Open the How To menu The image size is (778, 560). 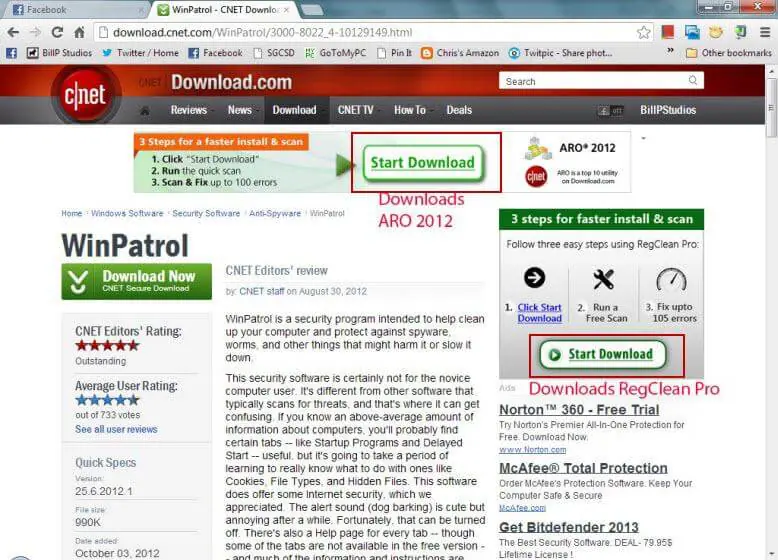click(410, 110)
